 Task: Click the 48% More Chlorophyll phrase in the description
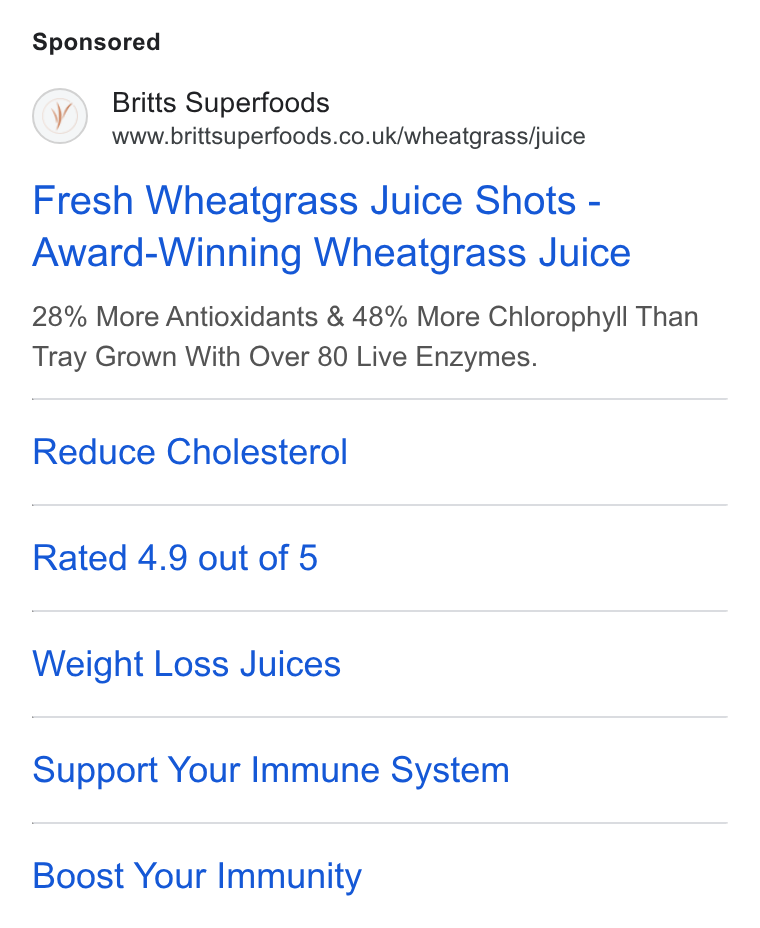[490, 317]
